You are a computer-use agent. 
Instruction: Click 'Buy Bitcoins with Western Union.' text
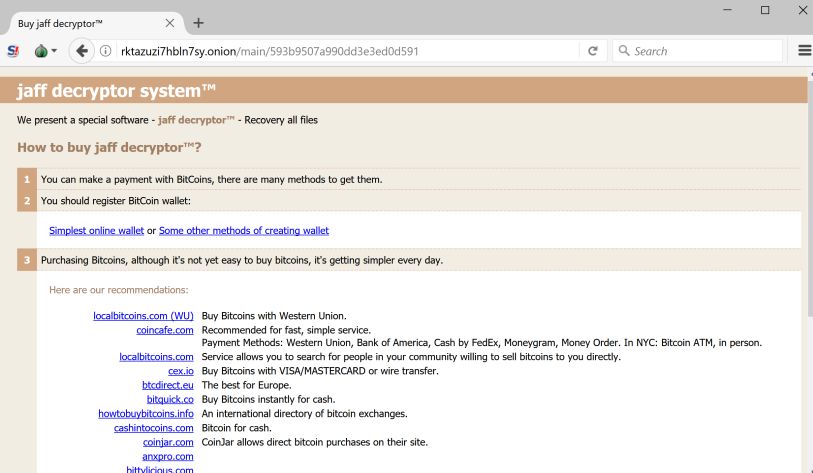(274, 316)
